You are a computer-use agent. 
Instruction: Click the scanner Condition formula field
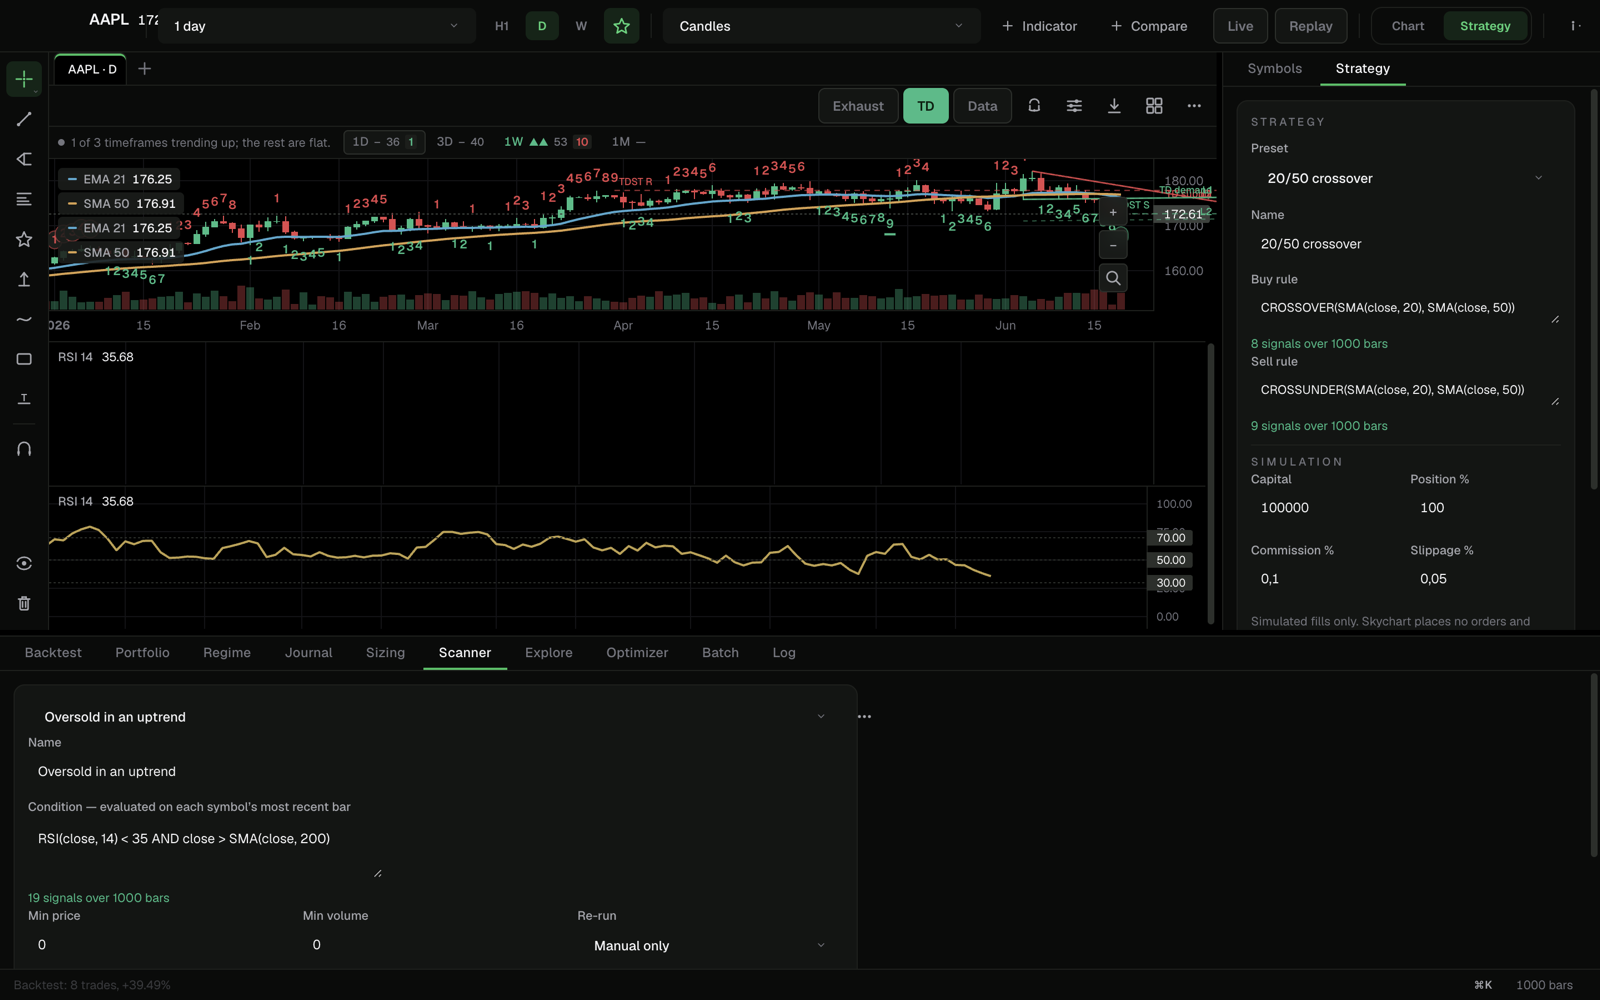(x=205, y=849)
